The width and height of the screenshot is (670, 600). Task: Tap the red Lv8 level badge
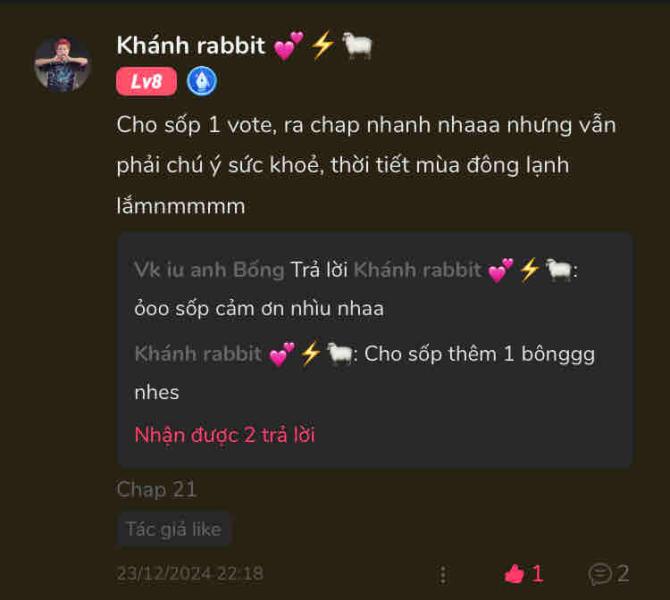[146, 81]
